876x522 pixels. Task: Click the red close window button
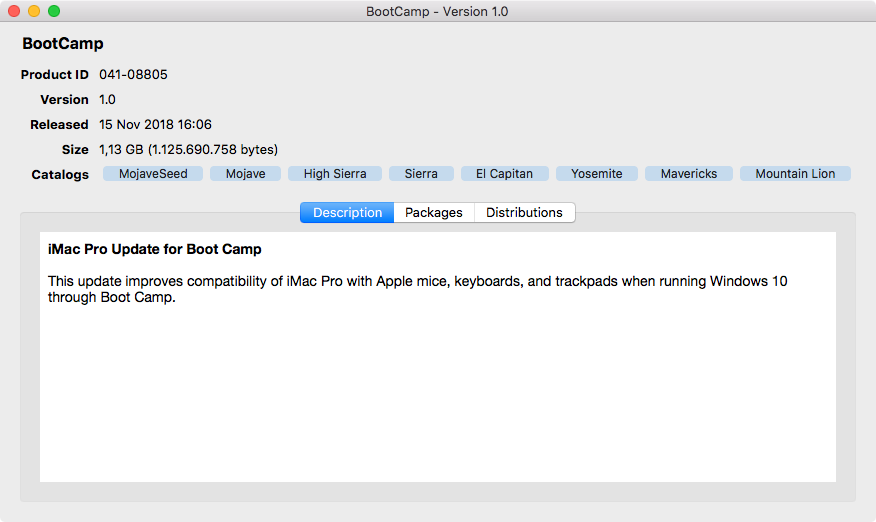coord(14,11)
